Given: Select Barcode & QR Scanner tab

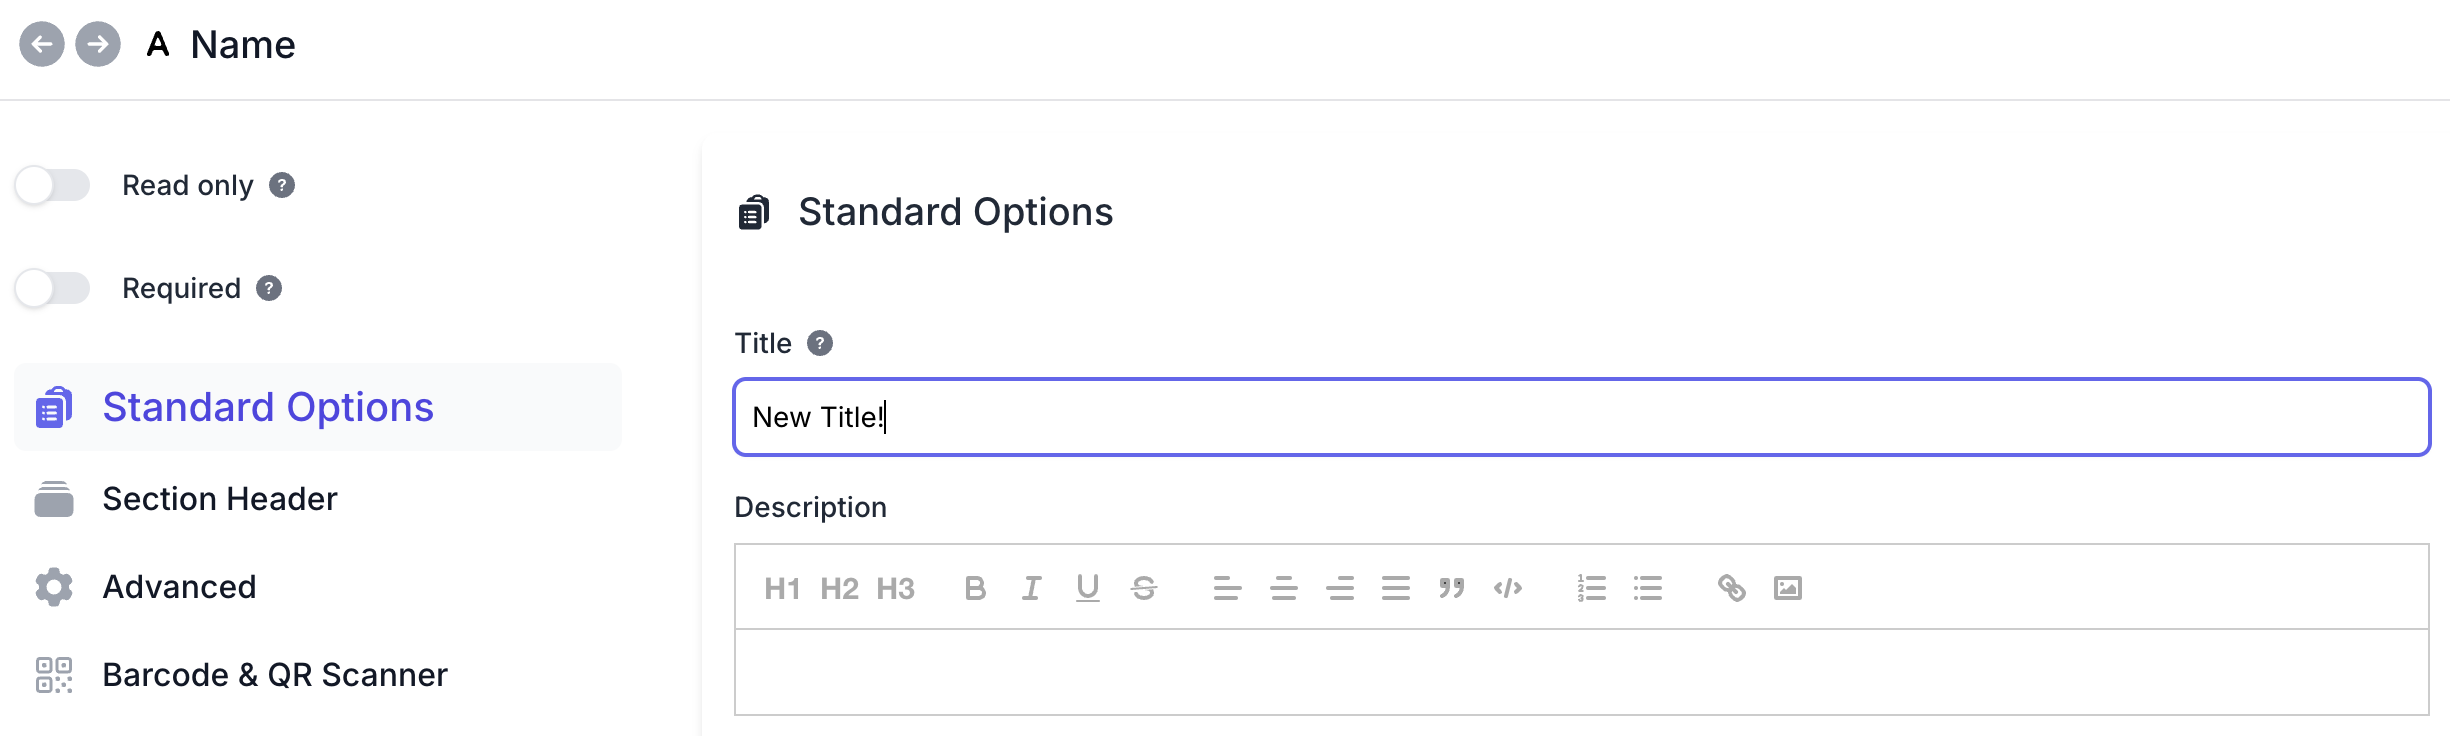Looking at the screenshot, I should click(275, 675).
